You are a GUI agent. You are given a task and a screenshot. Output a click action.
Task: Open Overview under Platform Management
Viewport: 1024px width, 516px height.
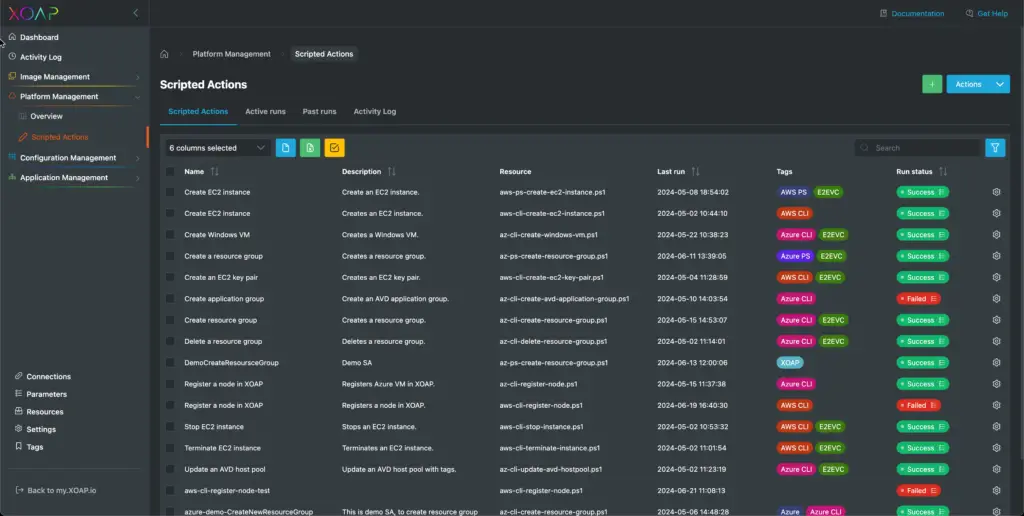pyautogui.click(x=46, y=116)
